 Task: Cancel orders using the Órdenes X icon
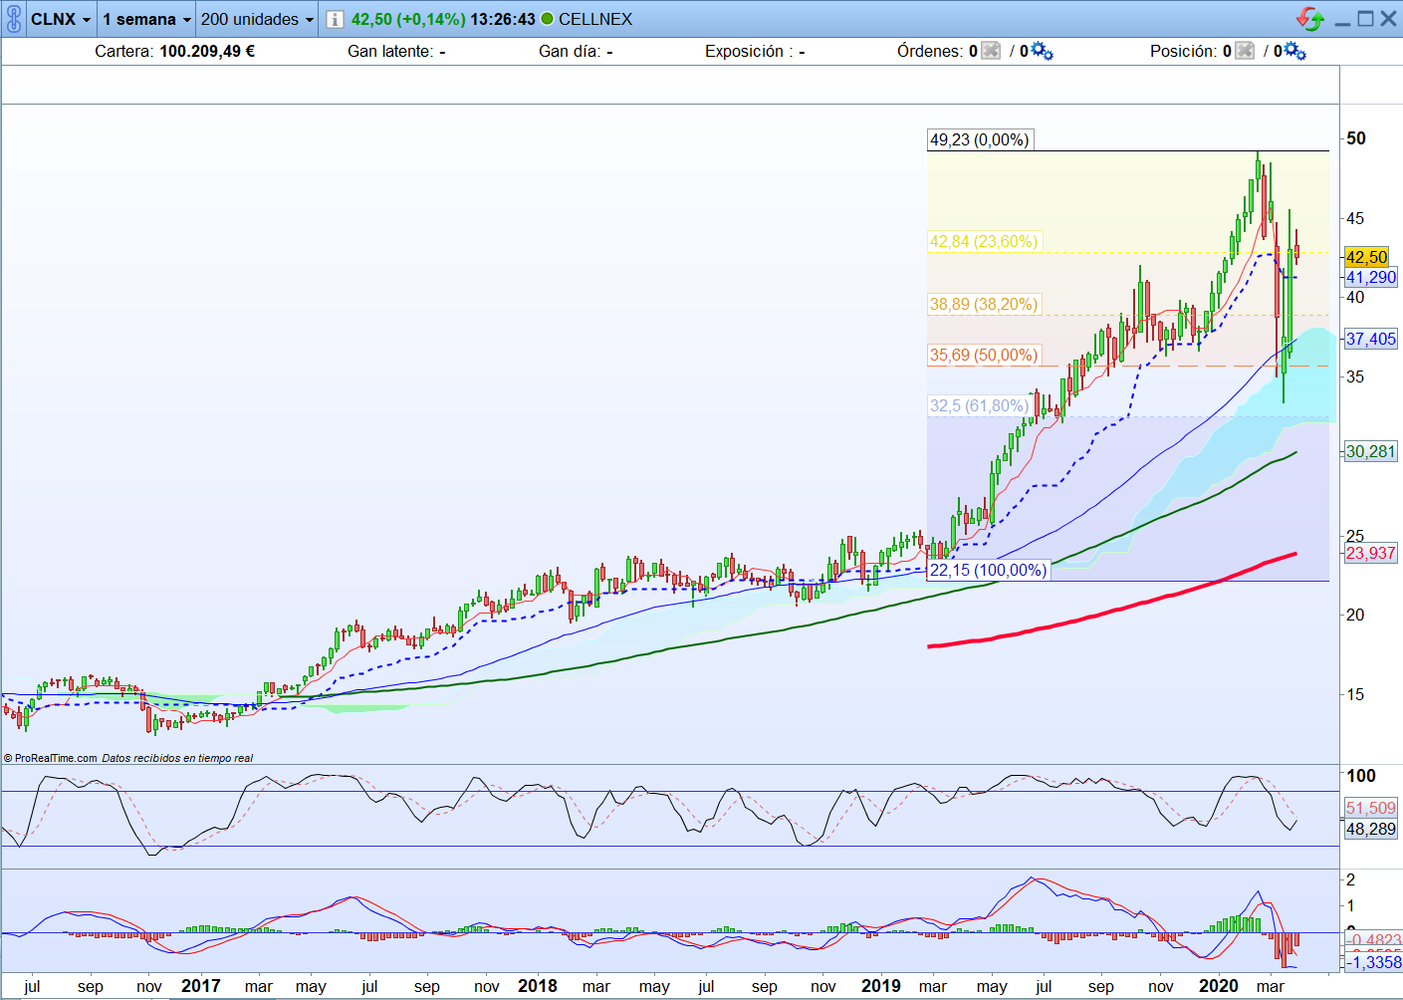(x=991, y=51)
